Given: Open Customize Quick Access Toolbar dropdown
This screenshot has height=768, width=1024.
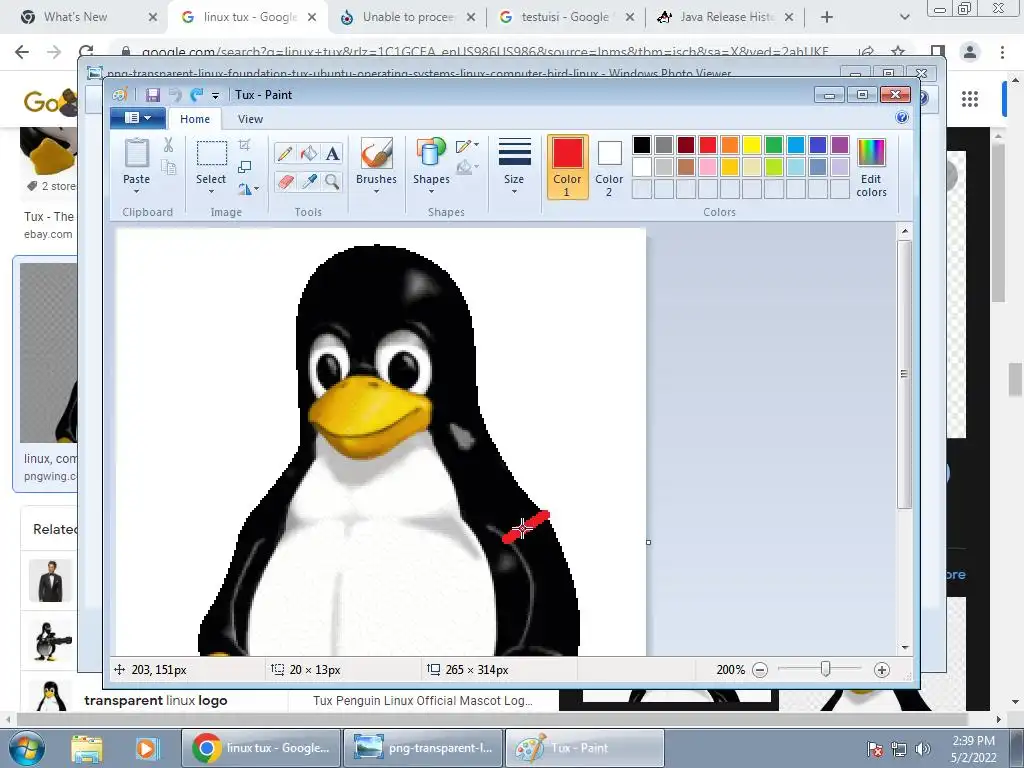Looking at the screenshot, I should (215, 96).
